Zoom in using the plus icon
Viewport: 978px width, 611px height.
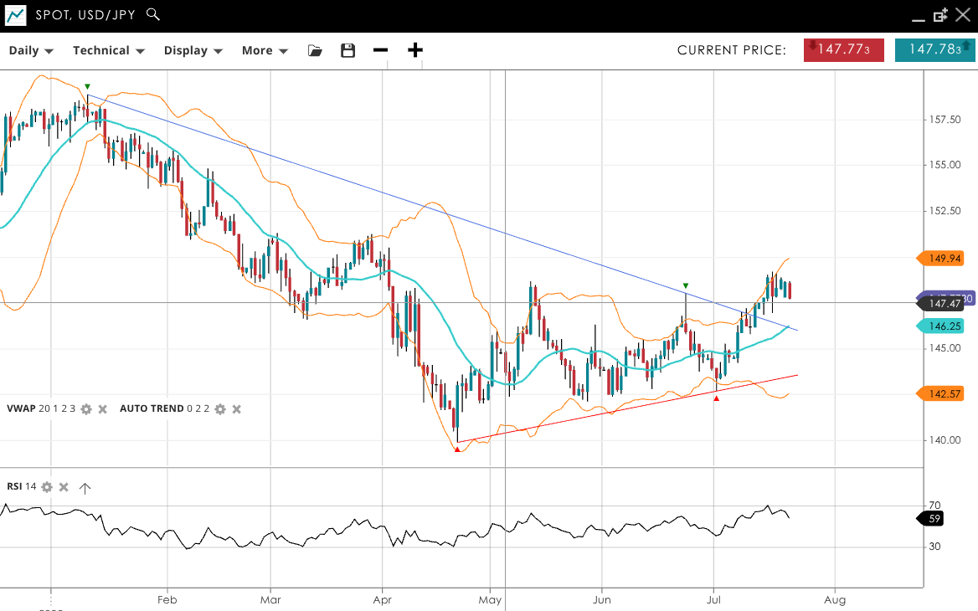click(415, 51)
